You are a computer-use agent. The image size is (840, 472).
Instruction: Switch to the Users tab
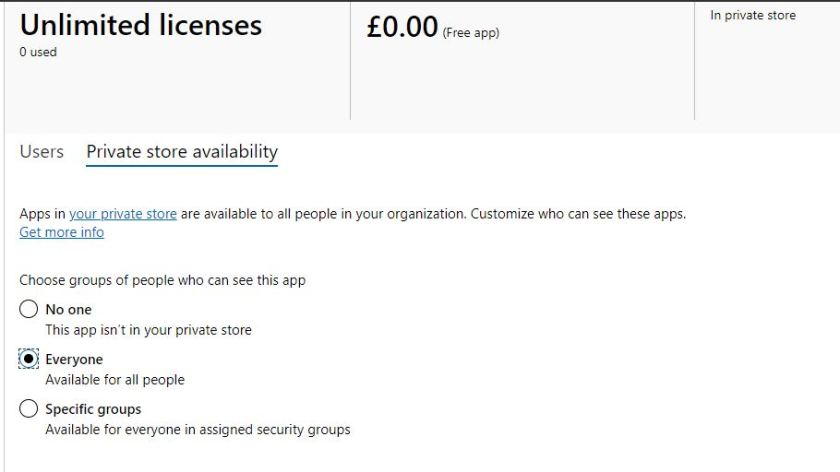pyautogui.click(x=41, y=152)
